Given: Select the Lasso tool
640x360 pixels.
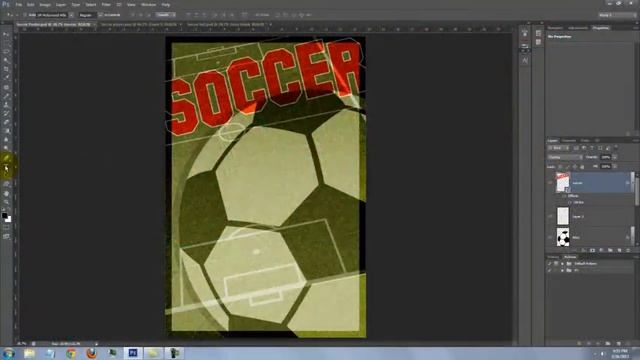Looking at the screenshot, I should [6, 52].
